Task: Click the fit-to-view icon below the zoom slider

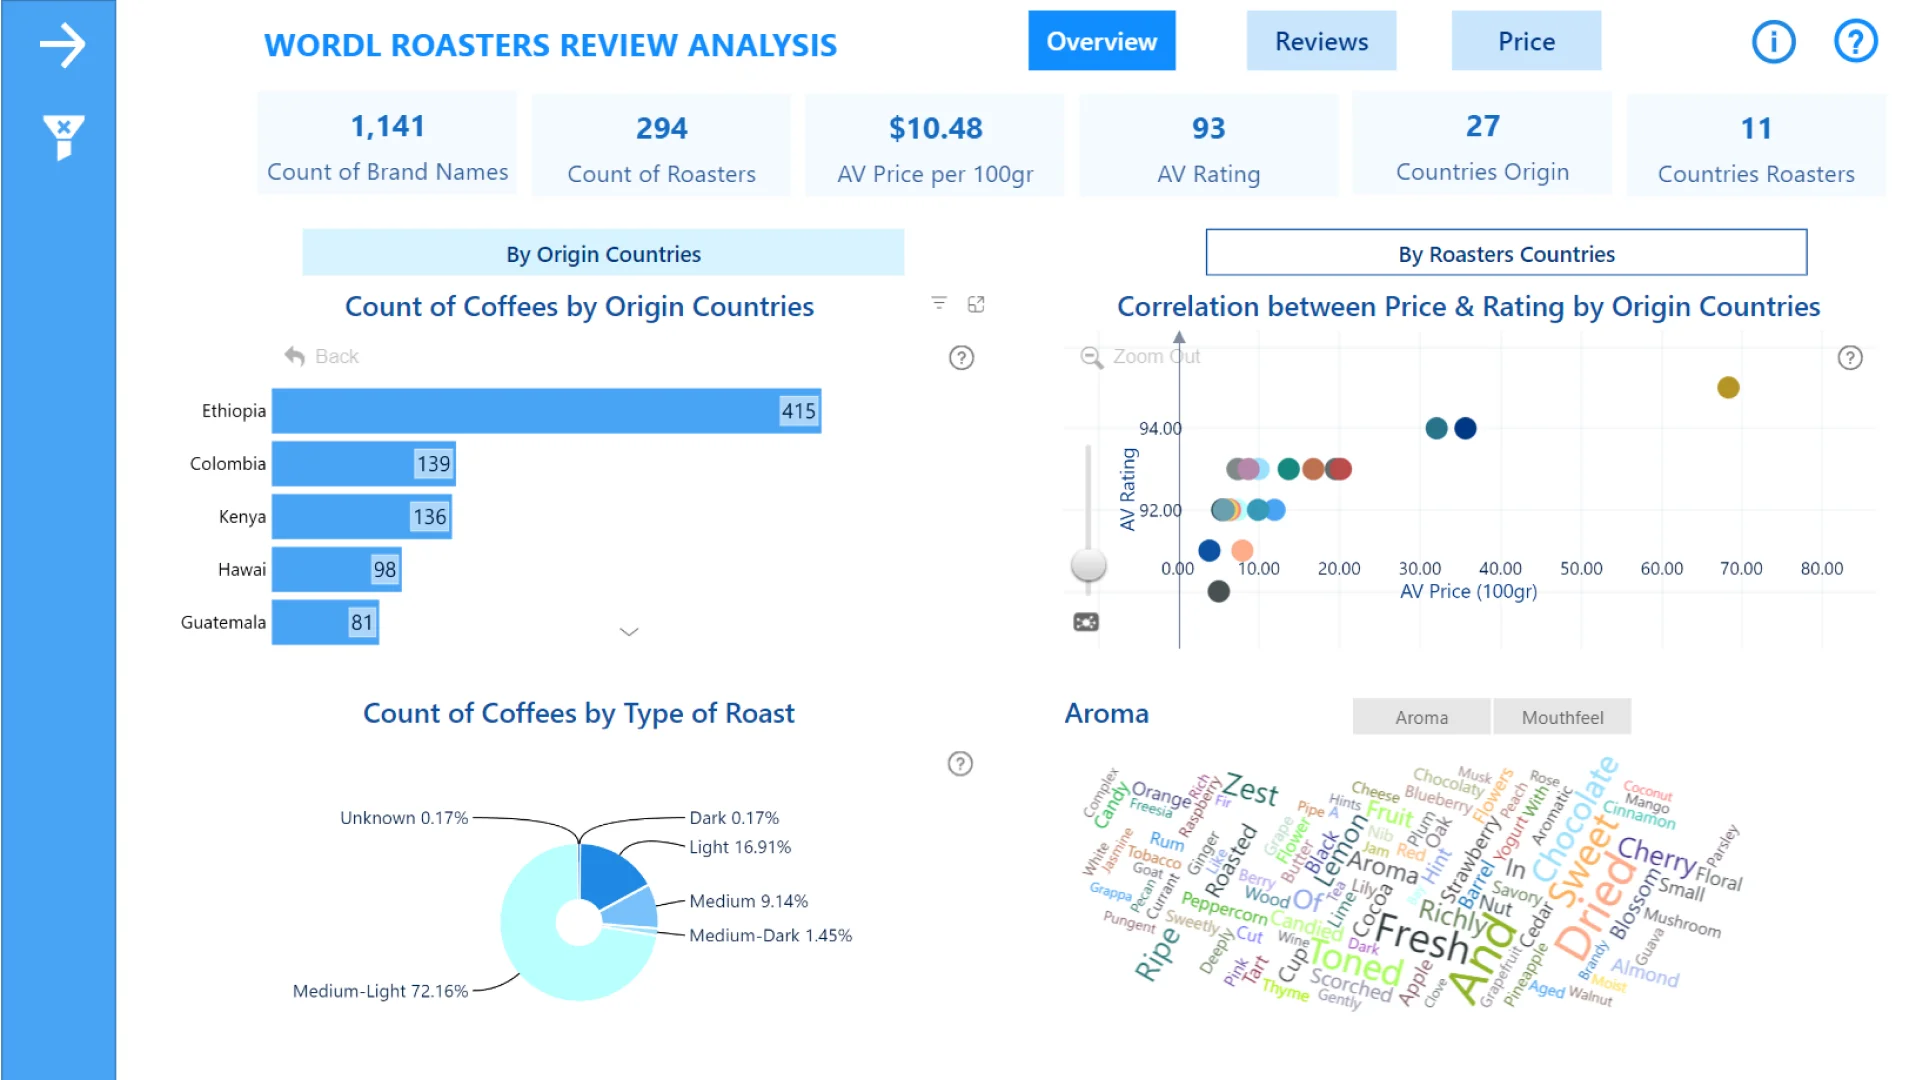Action: pos(1086,622)
